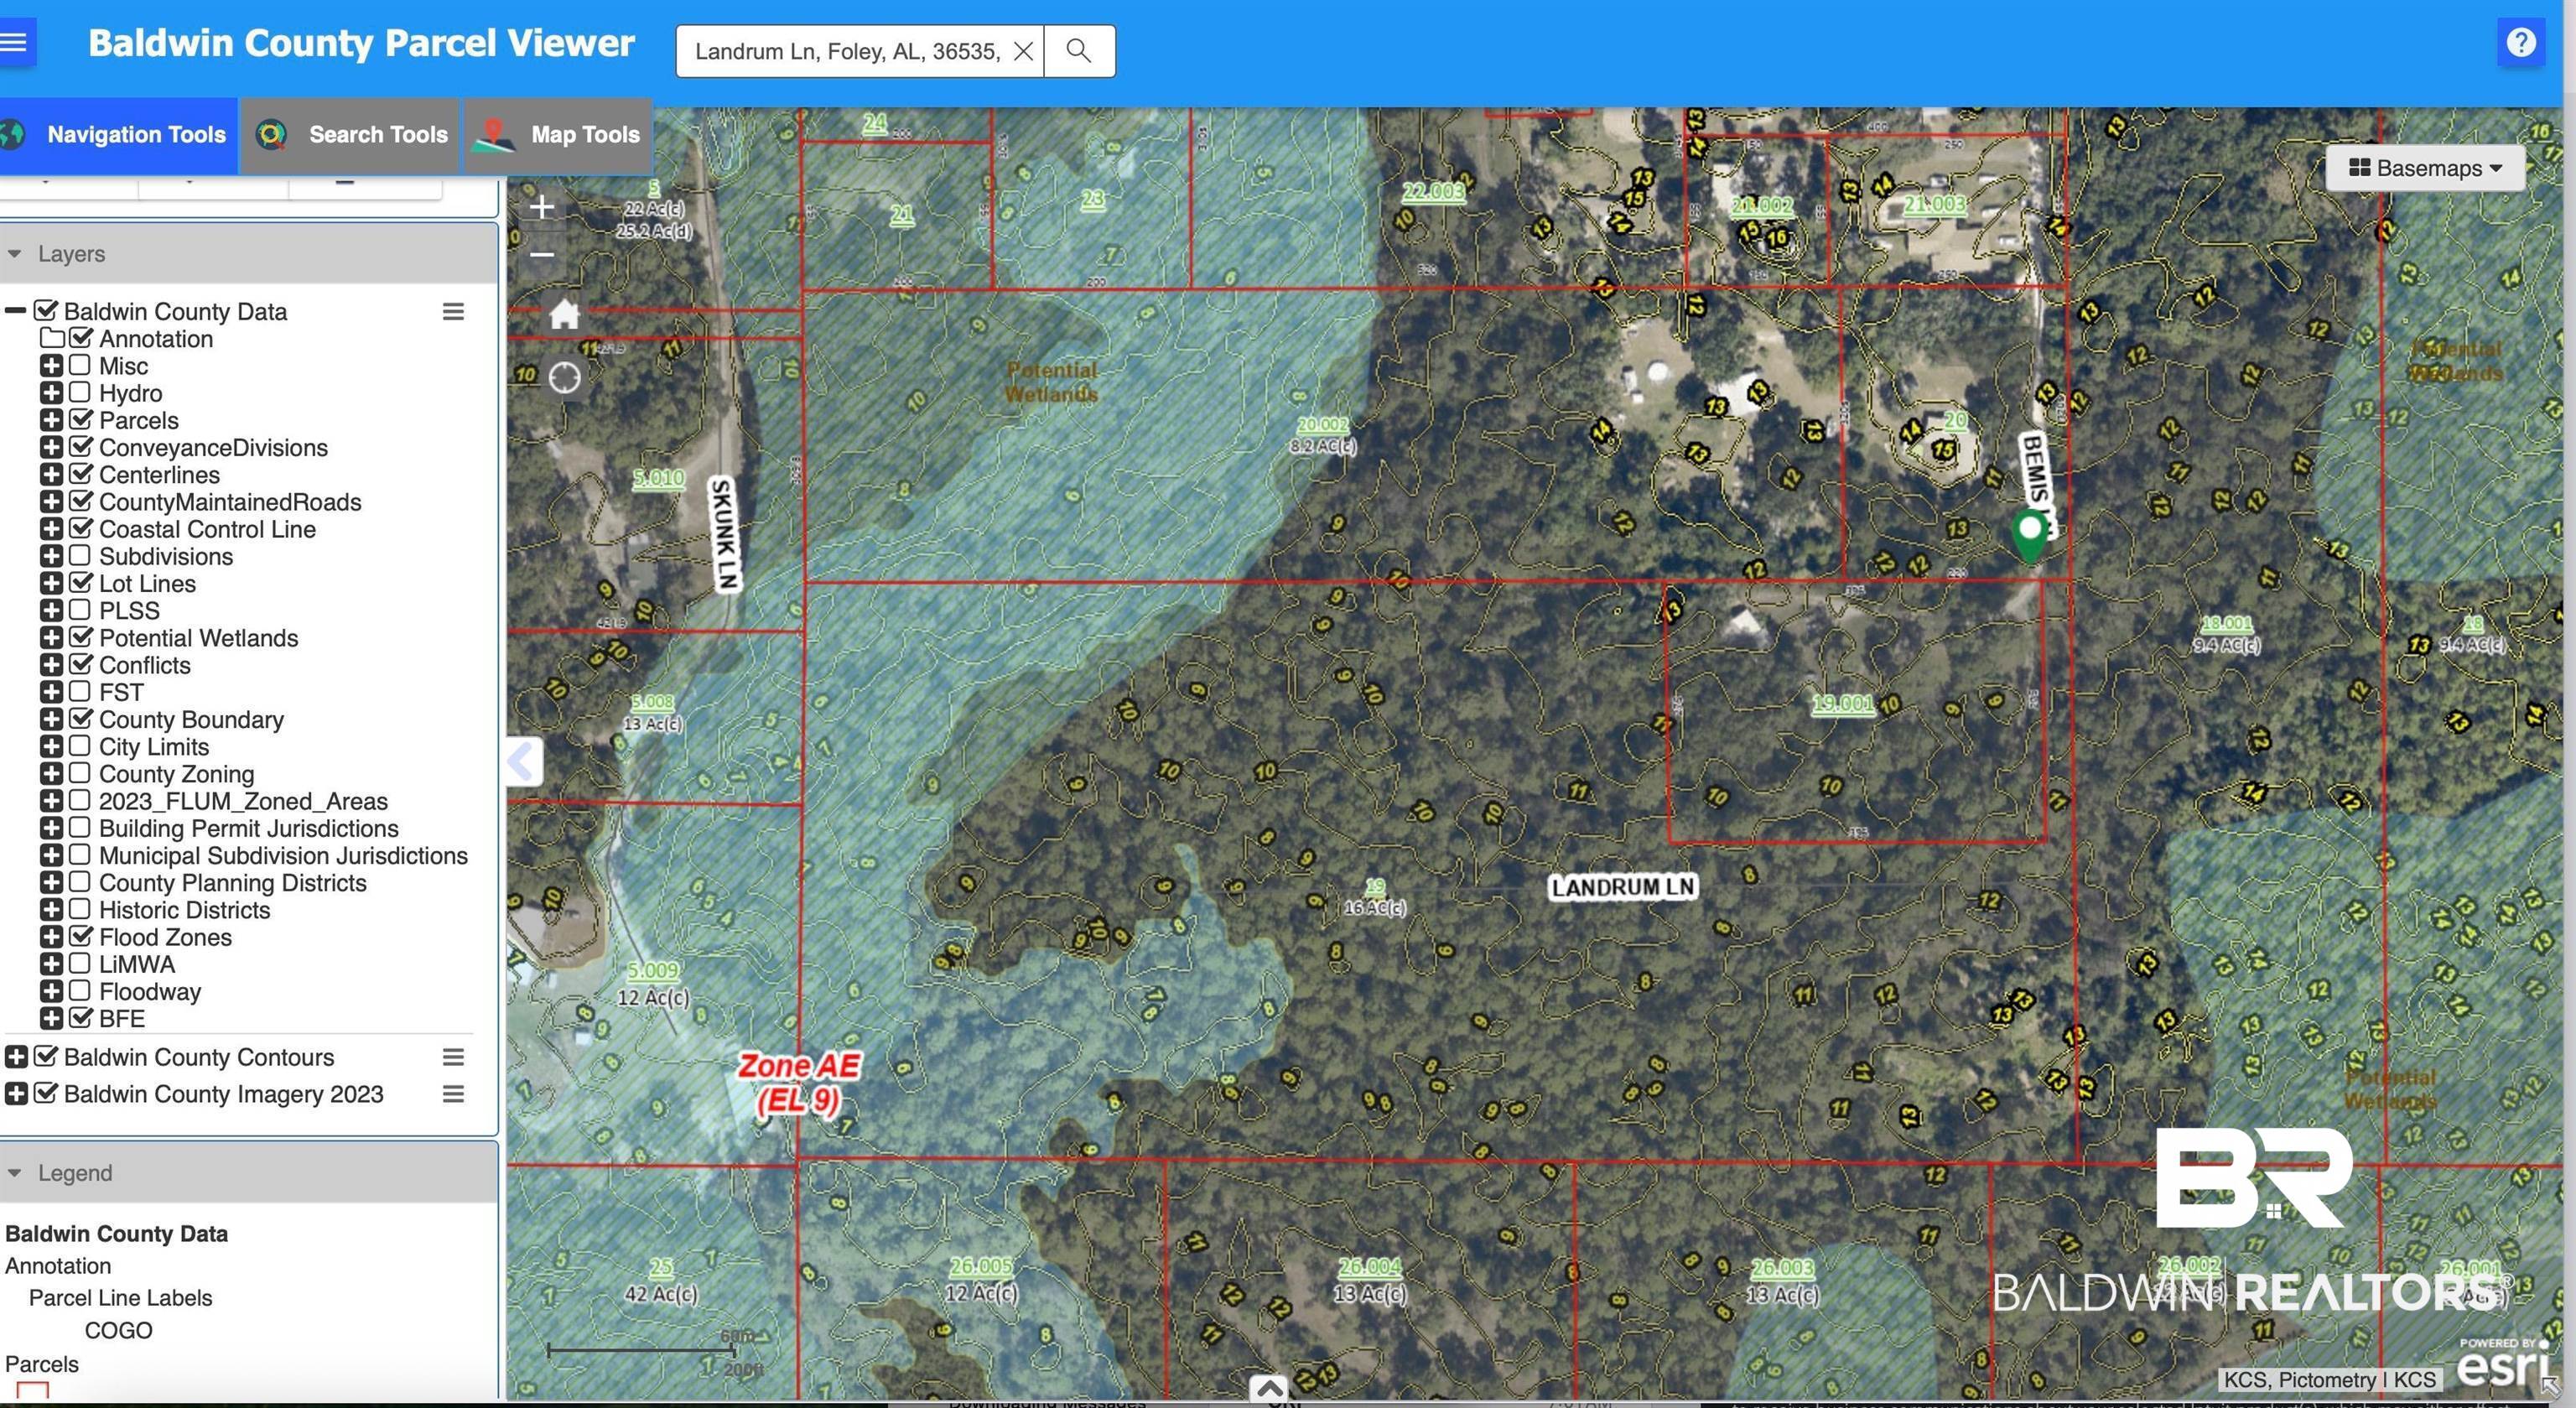This screenshot has height=1408, width=2576.
Task: Click the Zone AE (EL 9) label
Action: [x=798, y=1083]
